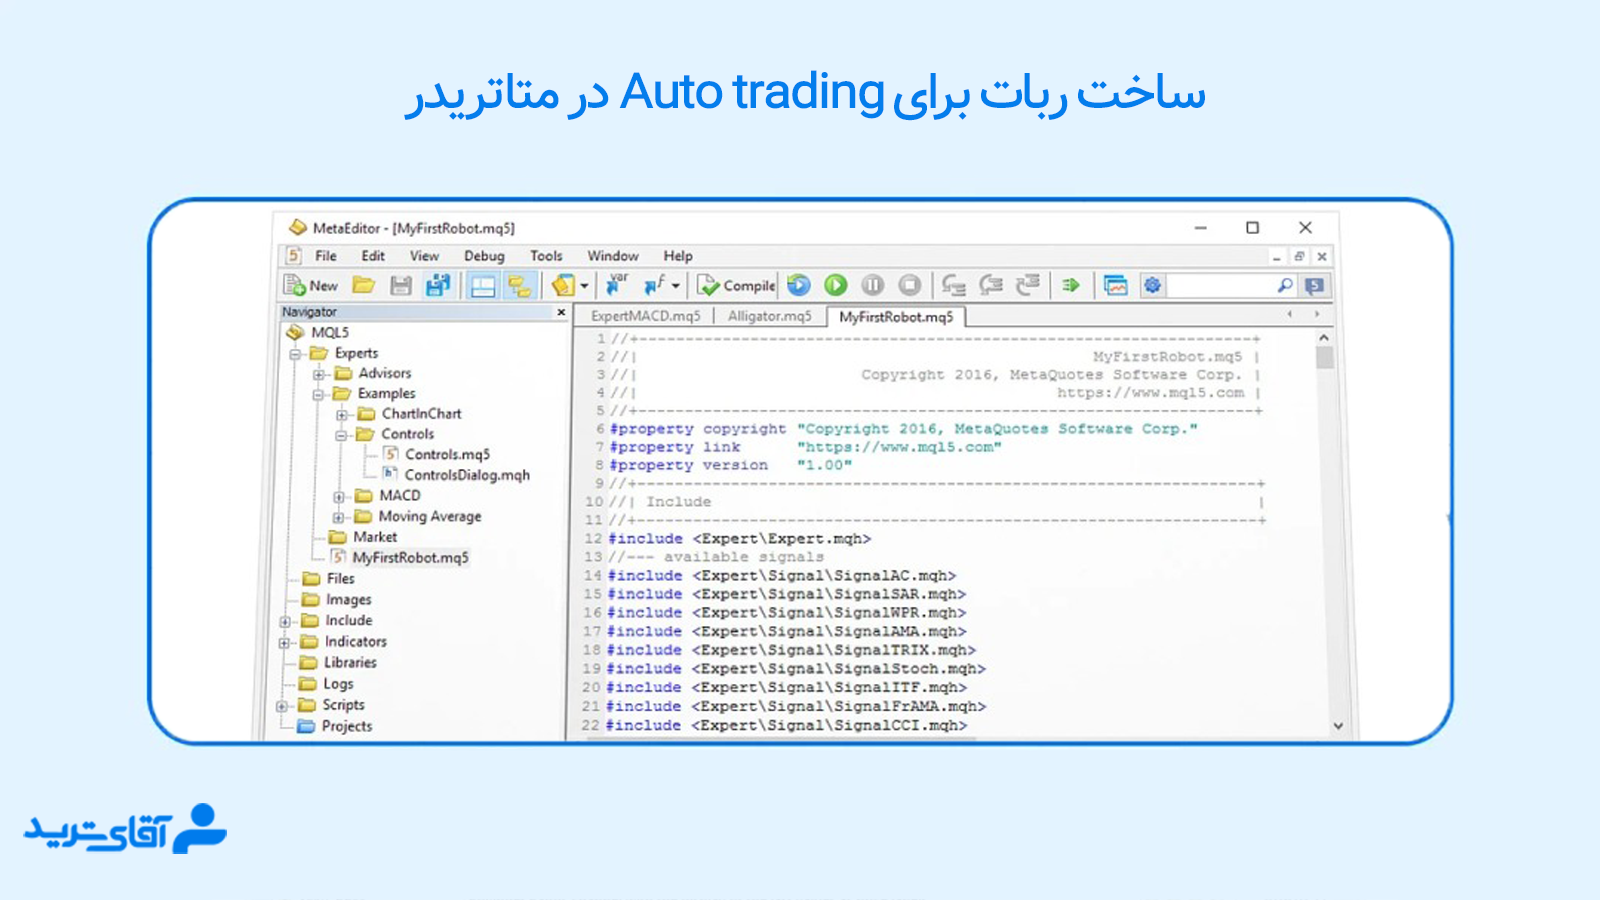
Task: Click the Step Over debug icon
Action: (x=991, y=286)
